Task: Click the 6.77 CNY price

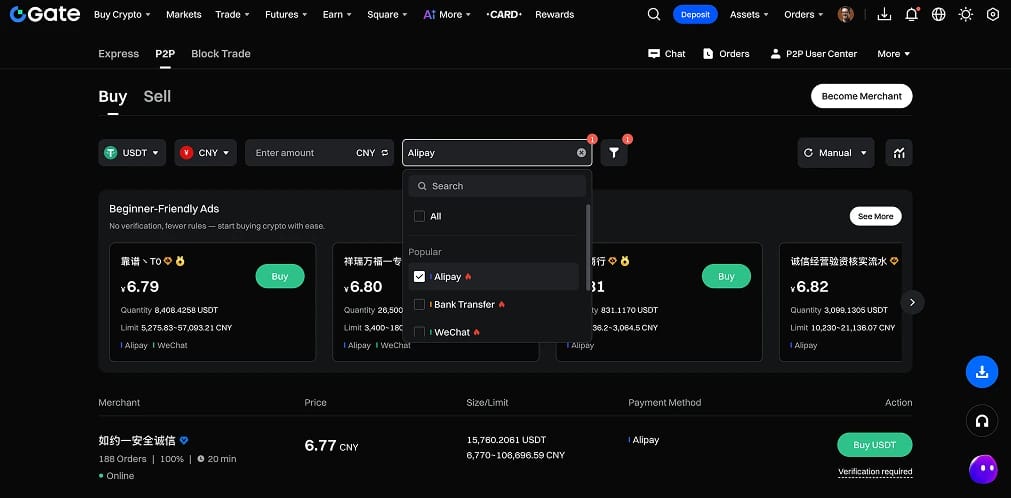Action: point(331,446)
